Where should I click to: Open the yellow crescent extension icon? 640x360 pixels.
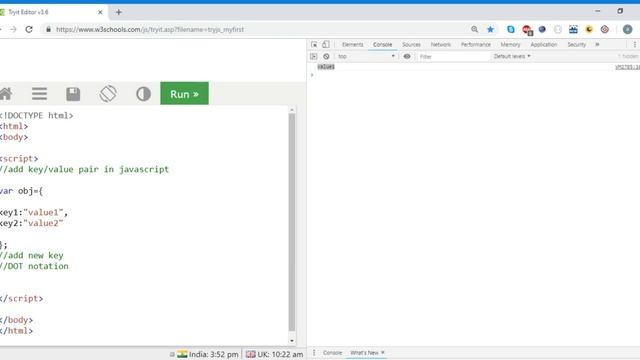click(589, 29)
